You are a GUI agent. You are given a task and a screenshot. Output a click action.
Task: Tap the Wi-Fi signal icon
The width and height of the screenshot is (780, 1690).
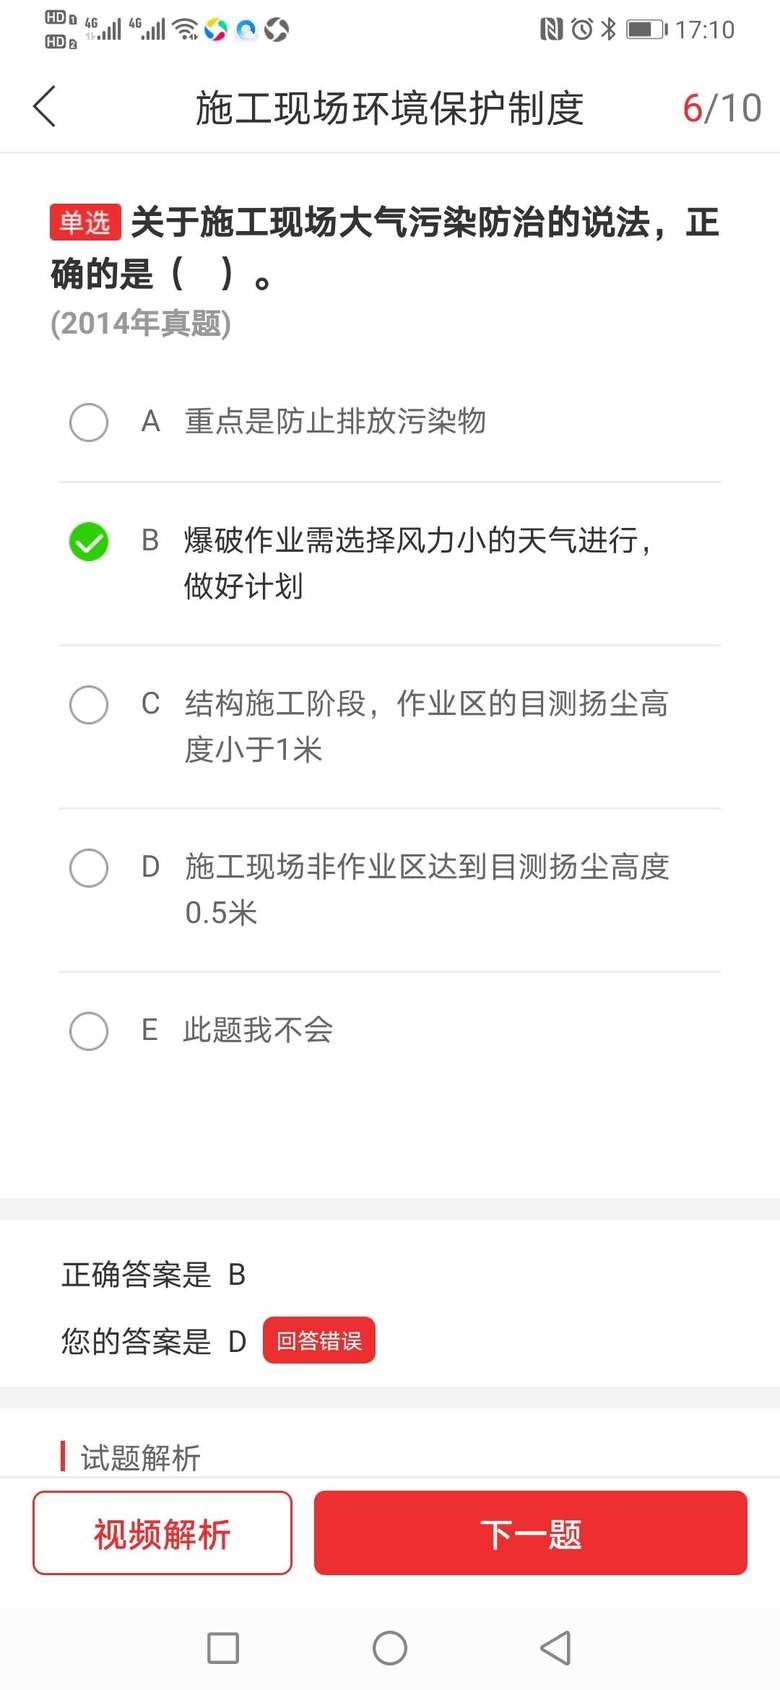click(185, 30)
